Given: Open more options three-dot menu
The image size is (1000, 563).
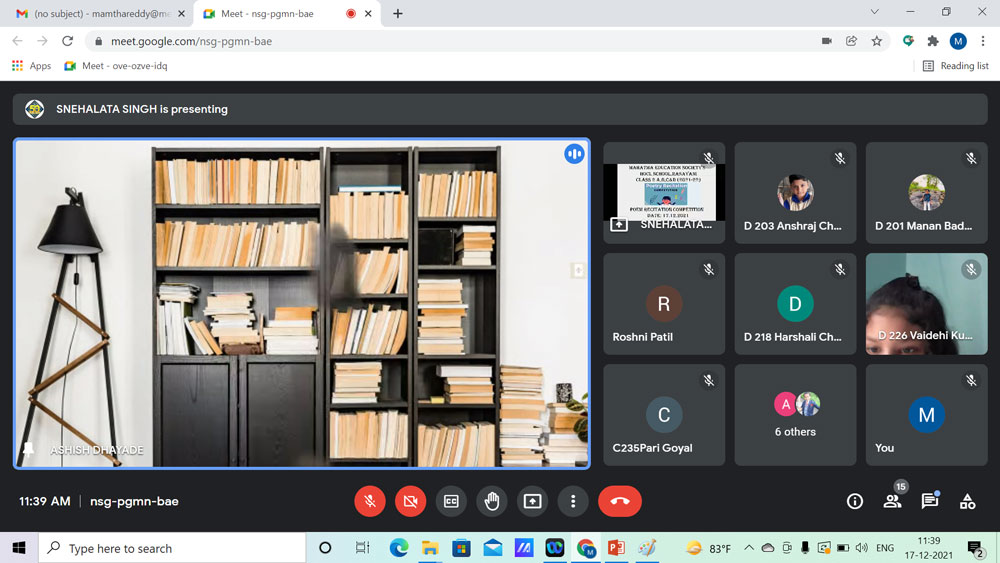Looking at the screenshot, I should pyautogui.click(x=573, y=501).
